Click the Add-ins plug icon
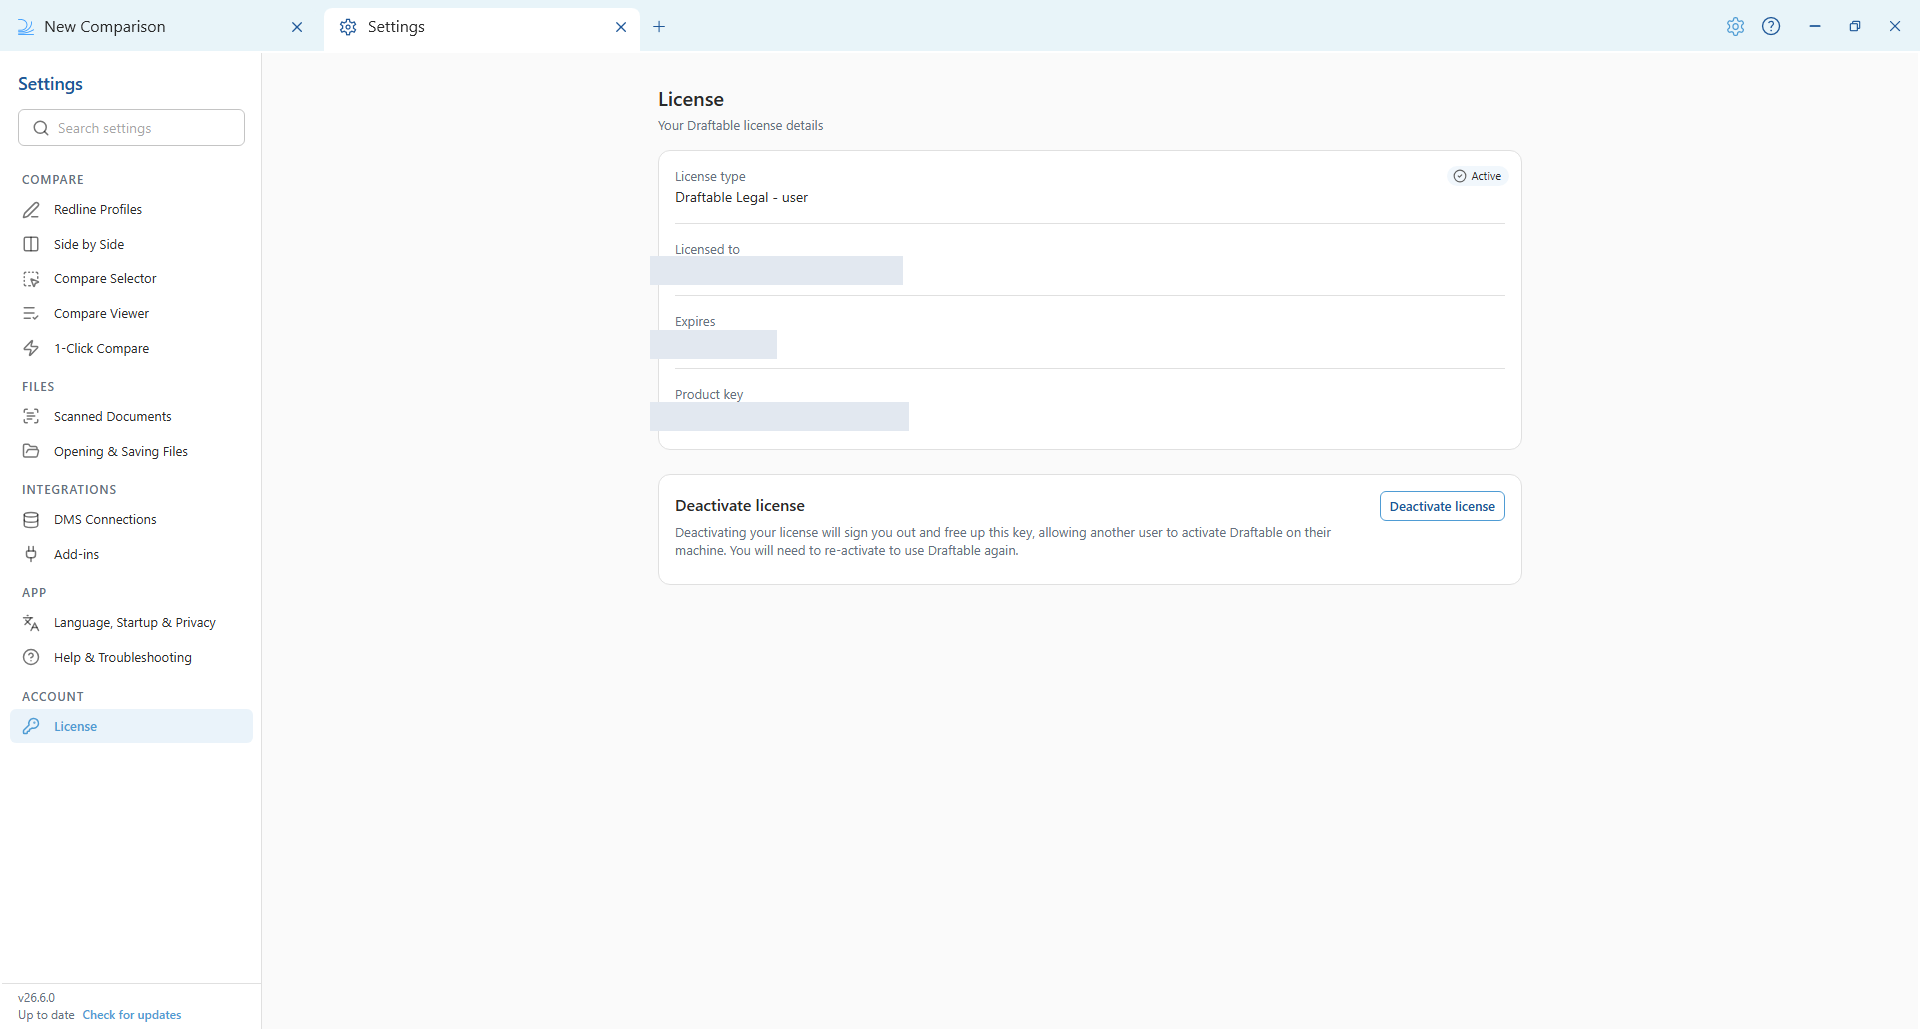Image resolution: width=1920 pixels, height=1032 pixels. [31, 555]
